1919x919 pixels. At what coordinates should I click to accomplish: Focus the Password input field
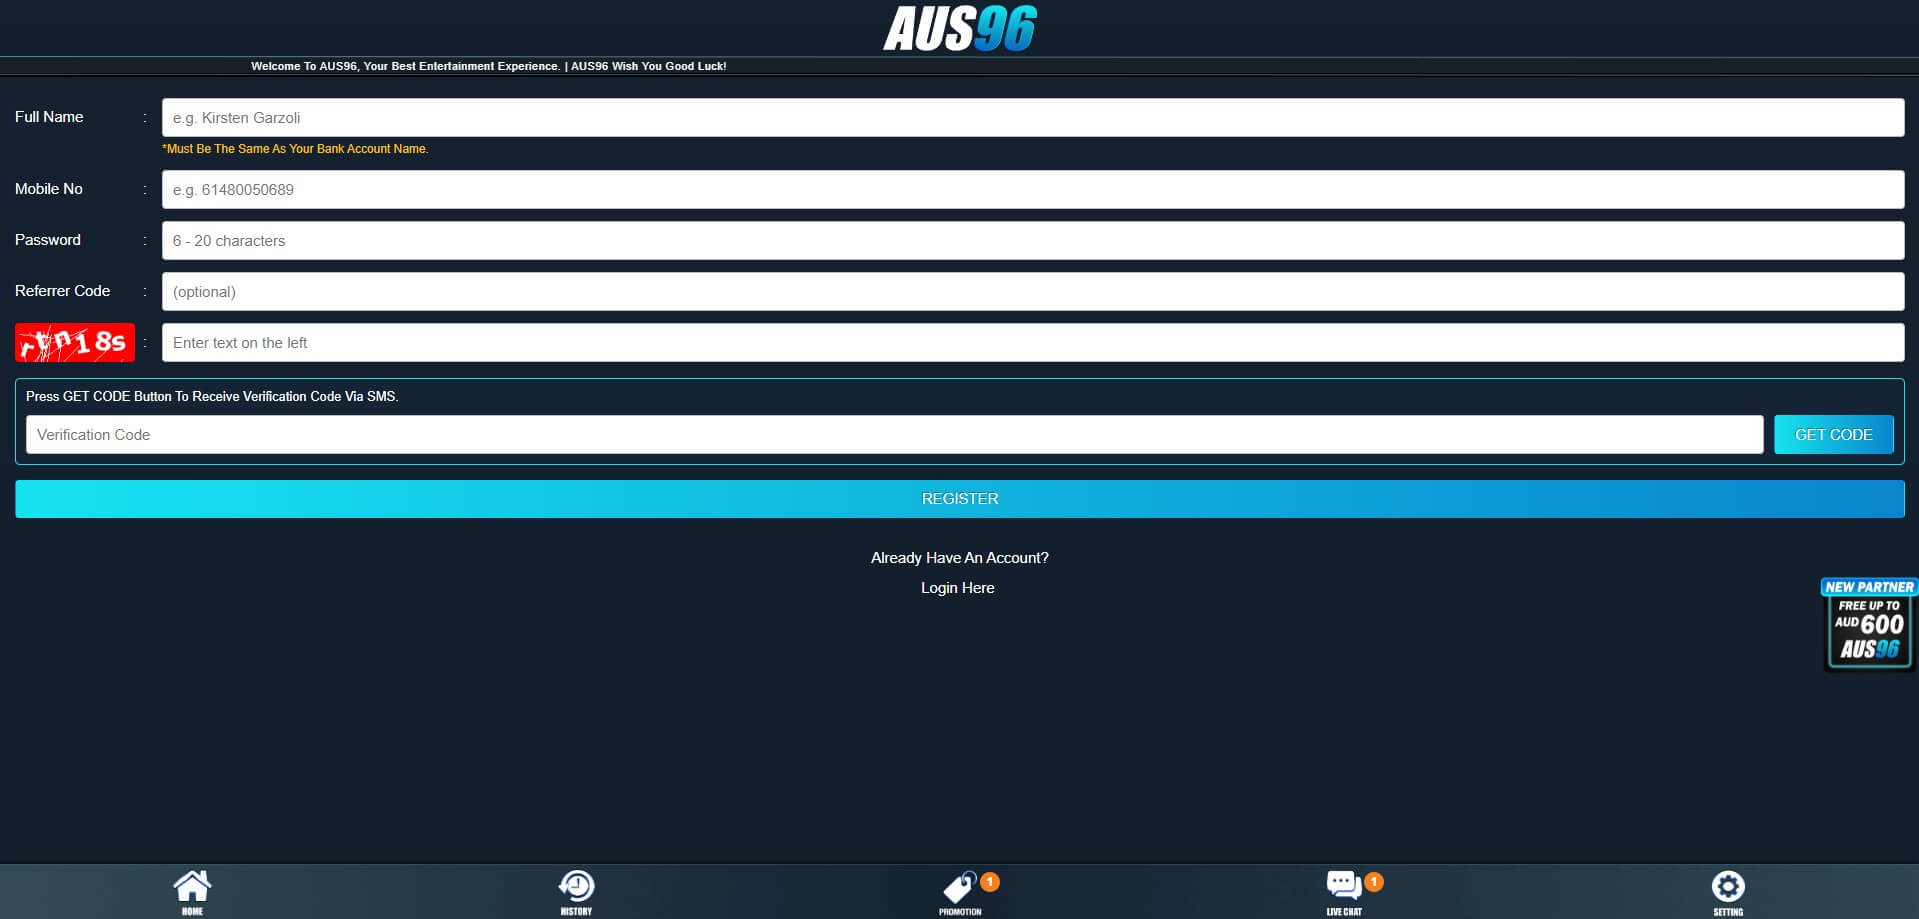coord(1033,240)
